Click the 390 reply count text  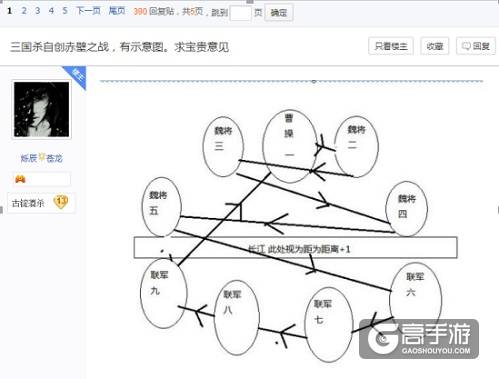pyautogui.click(x=140, y=11)
